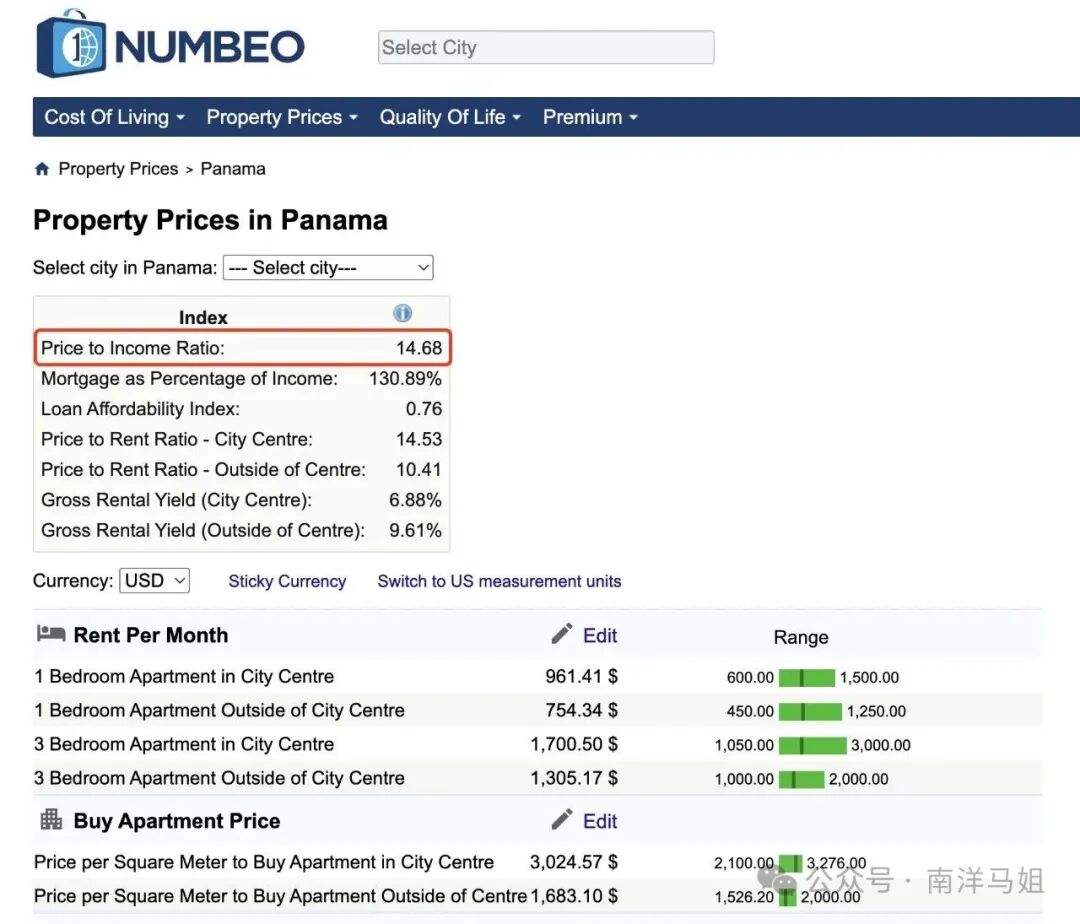The height and width of the screenshot is (924, 1080).
Task: Click the 1,683.10 $ price value
Action: 574,895
